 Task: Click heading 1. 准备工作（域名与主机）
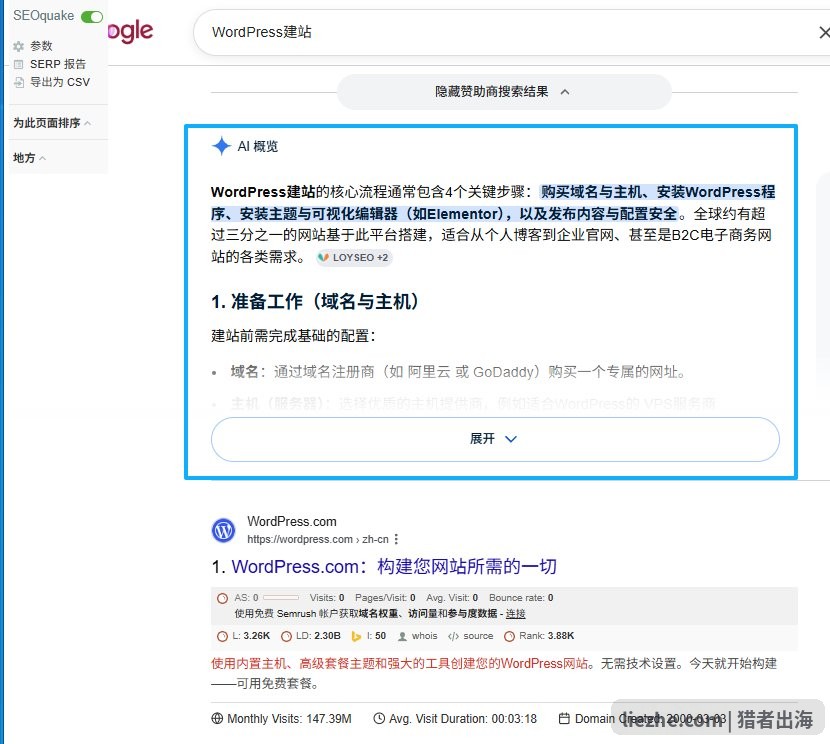pos(315,302)
